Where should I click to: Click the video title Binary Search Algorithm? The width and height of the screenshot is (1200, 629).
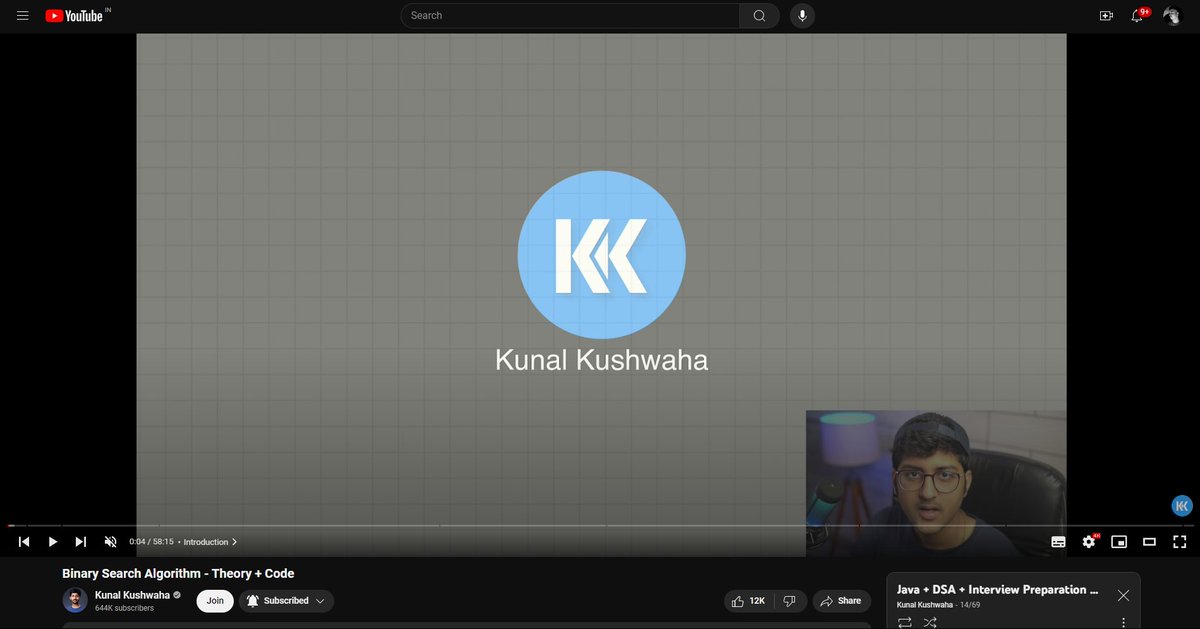pyautogui.click(x=178, y=574)
